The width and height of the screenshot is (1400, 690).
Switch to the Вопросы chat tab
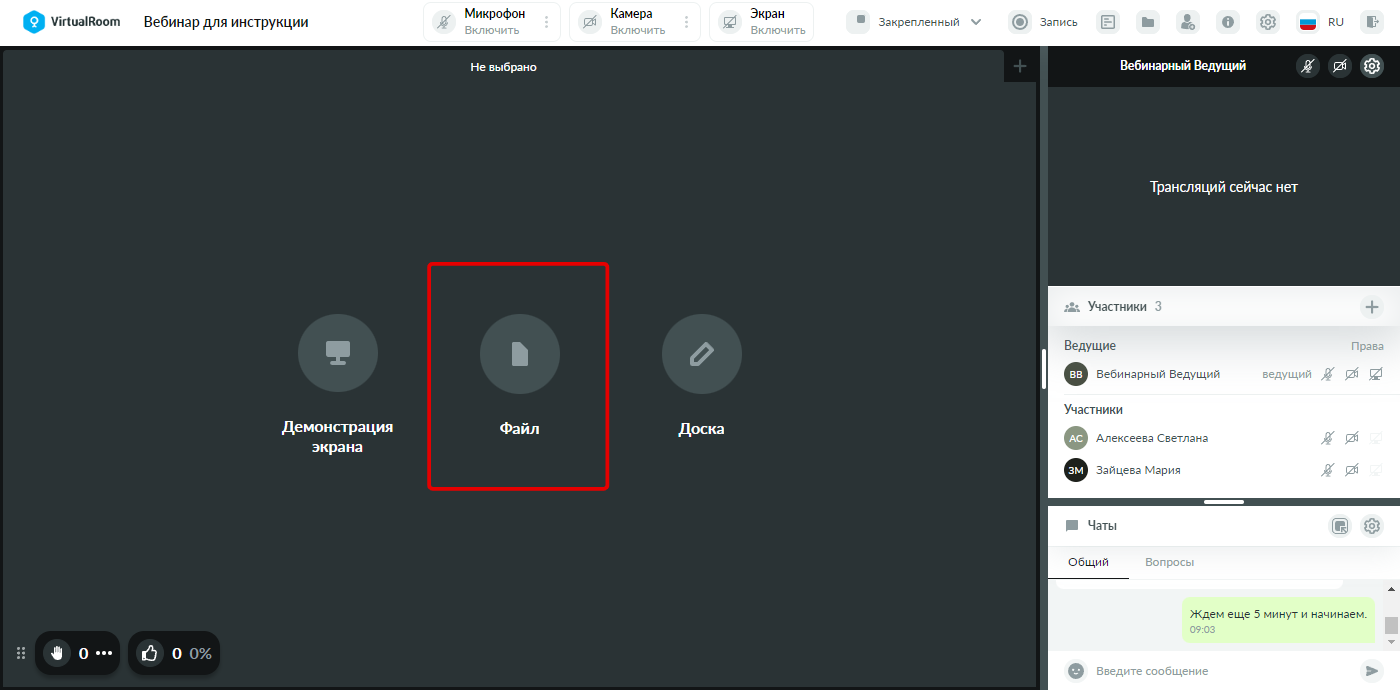1169,562
